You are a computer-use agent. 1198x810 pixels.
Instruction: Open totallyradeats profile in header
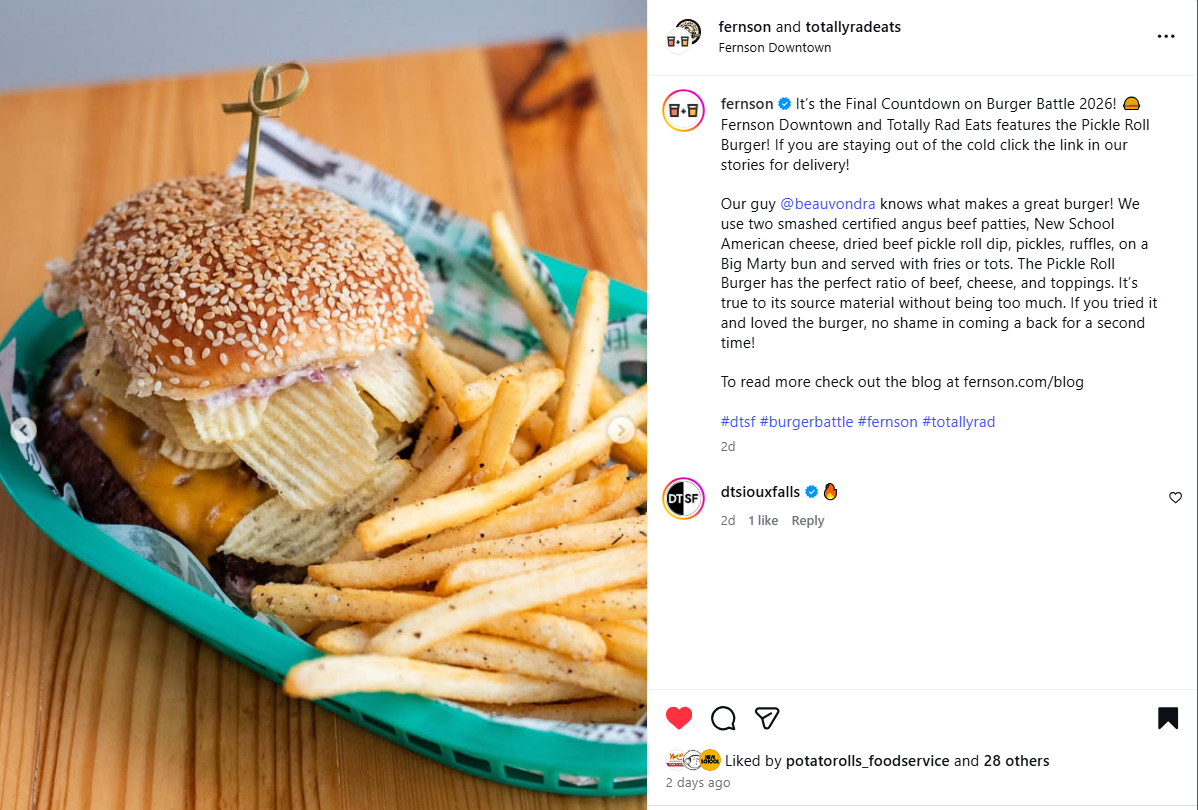point(853,27)
